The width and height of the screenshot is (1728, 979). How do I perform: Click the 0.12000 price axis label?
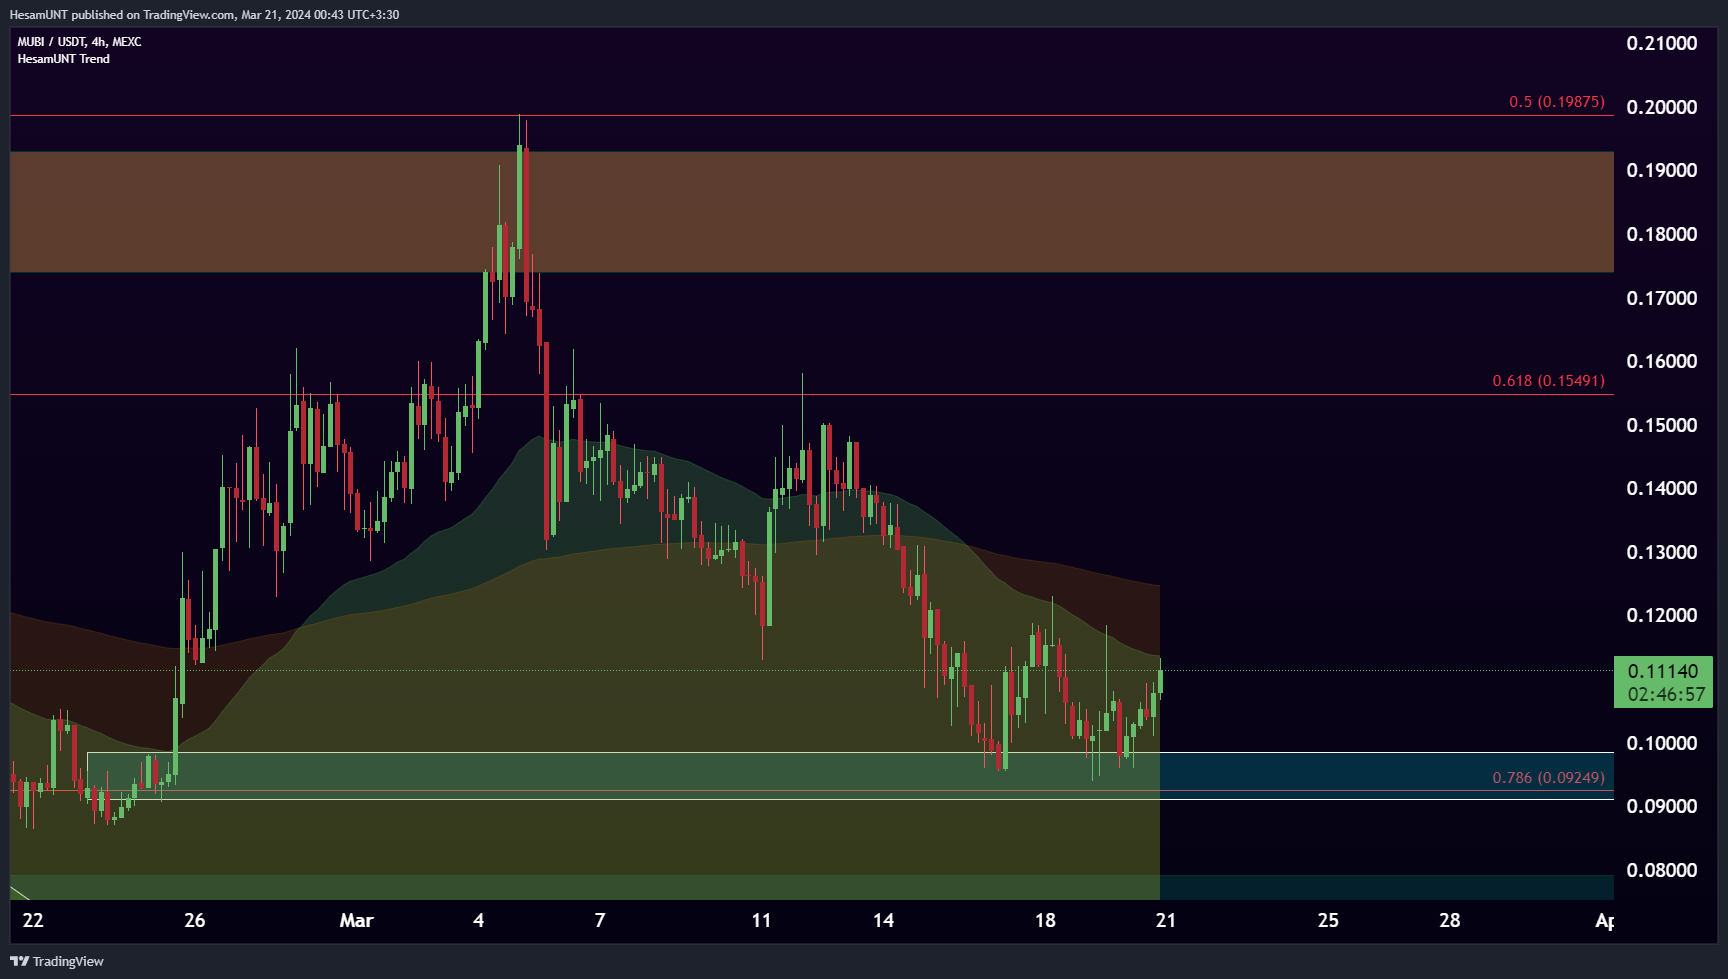1662,615
